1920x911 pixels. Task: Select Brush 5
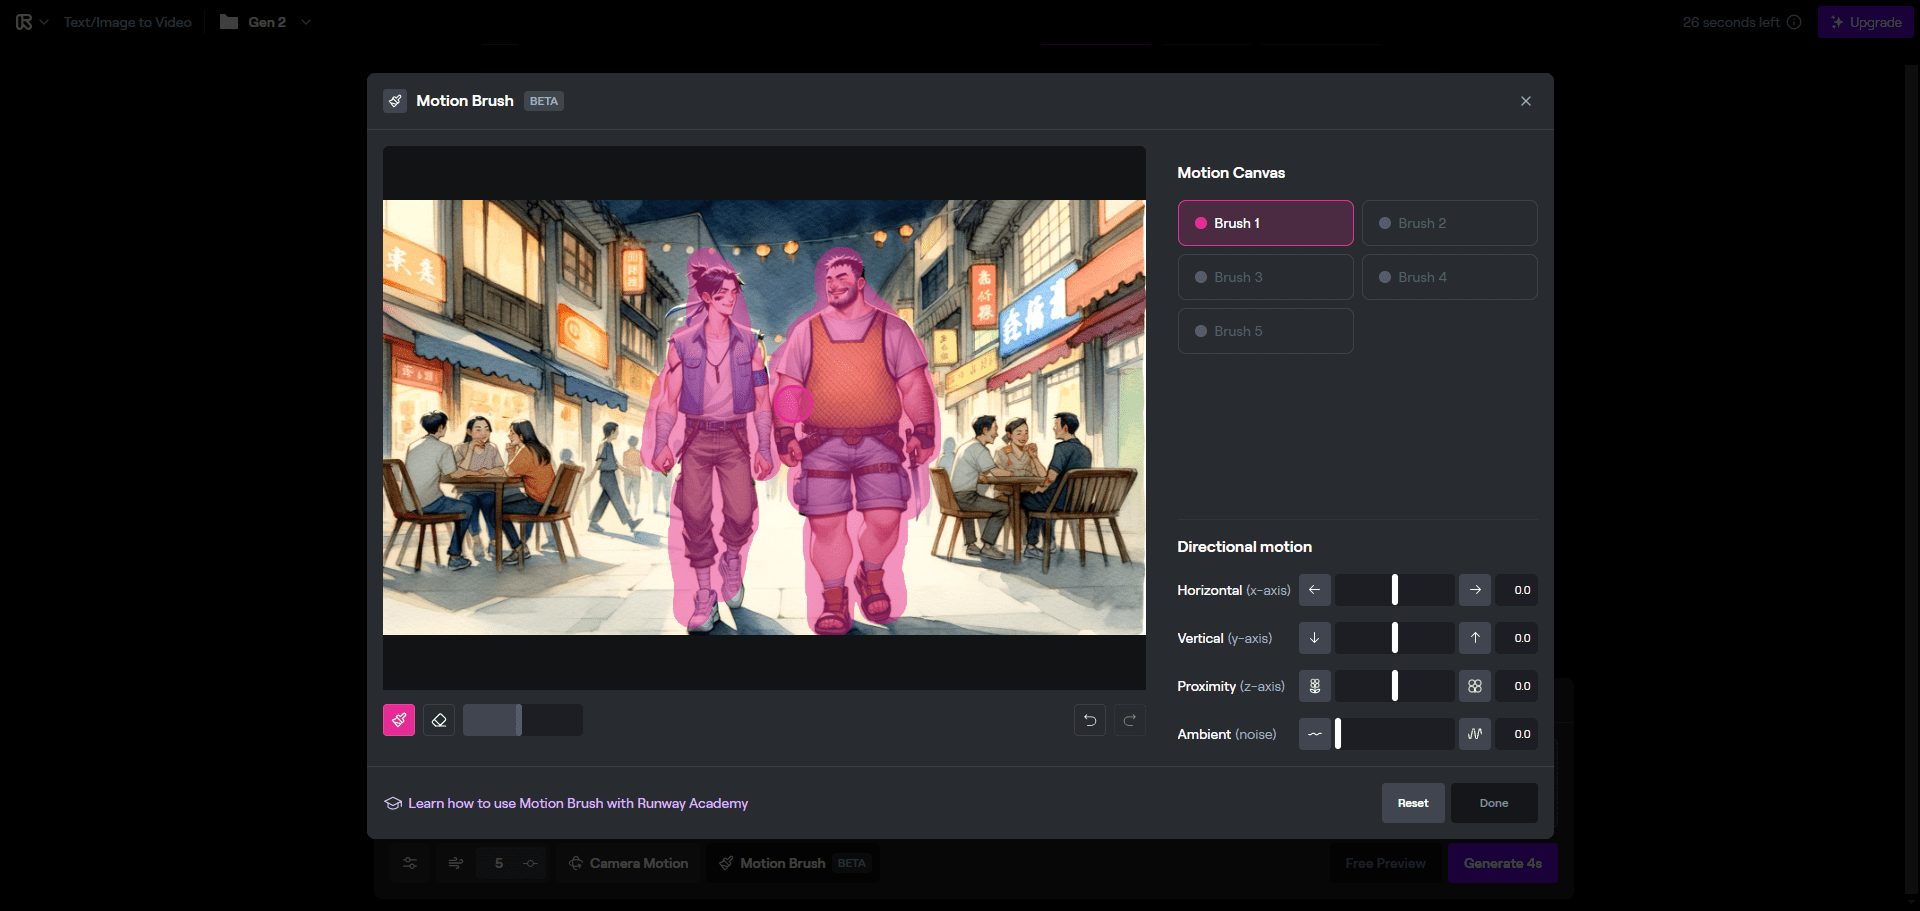tap(1265, 331)
